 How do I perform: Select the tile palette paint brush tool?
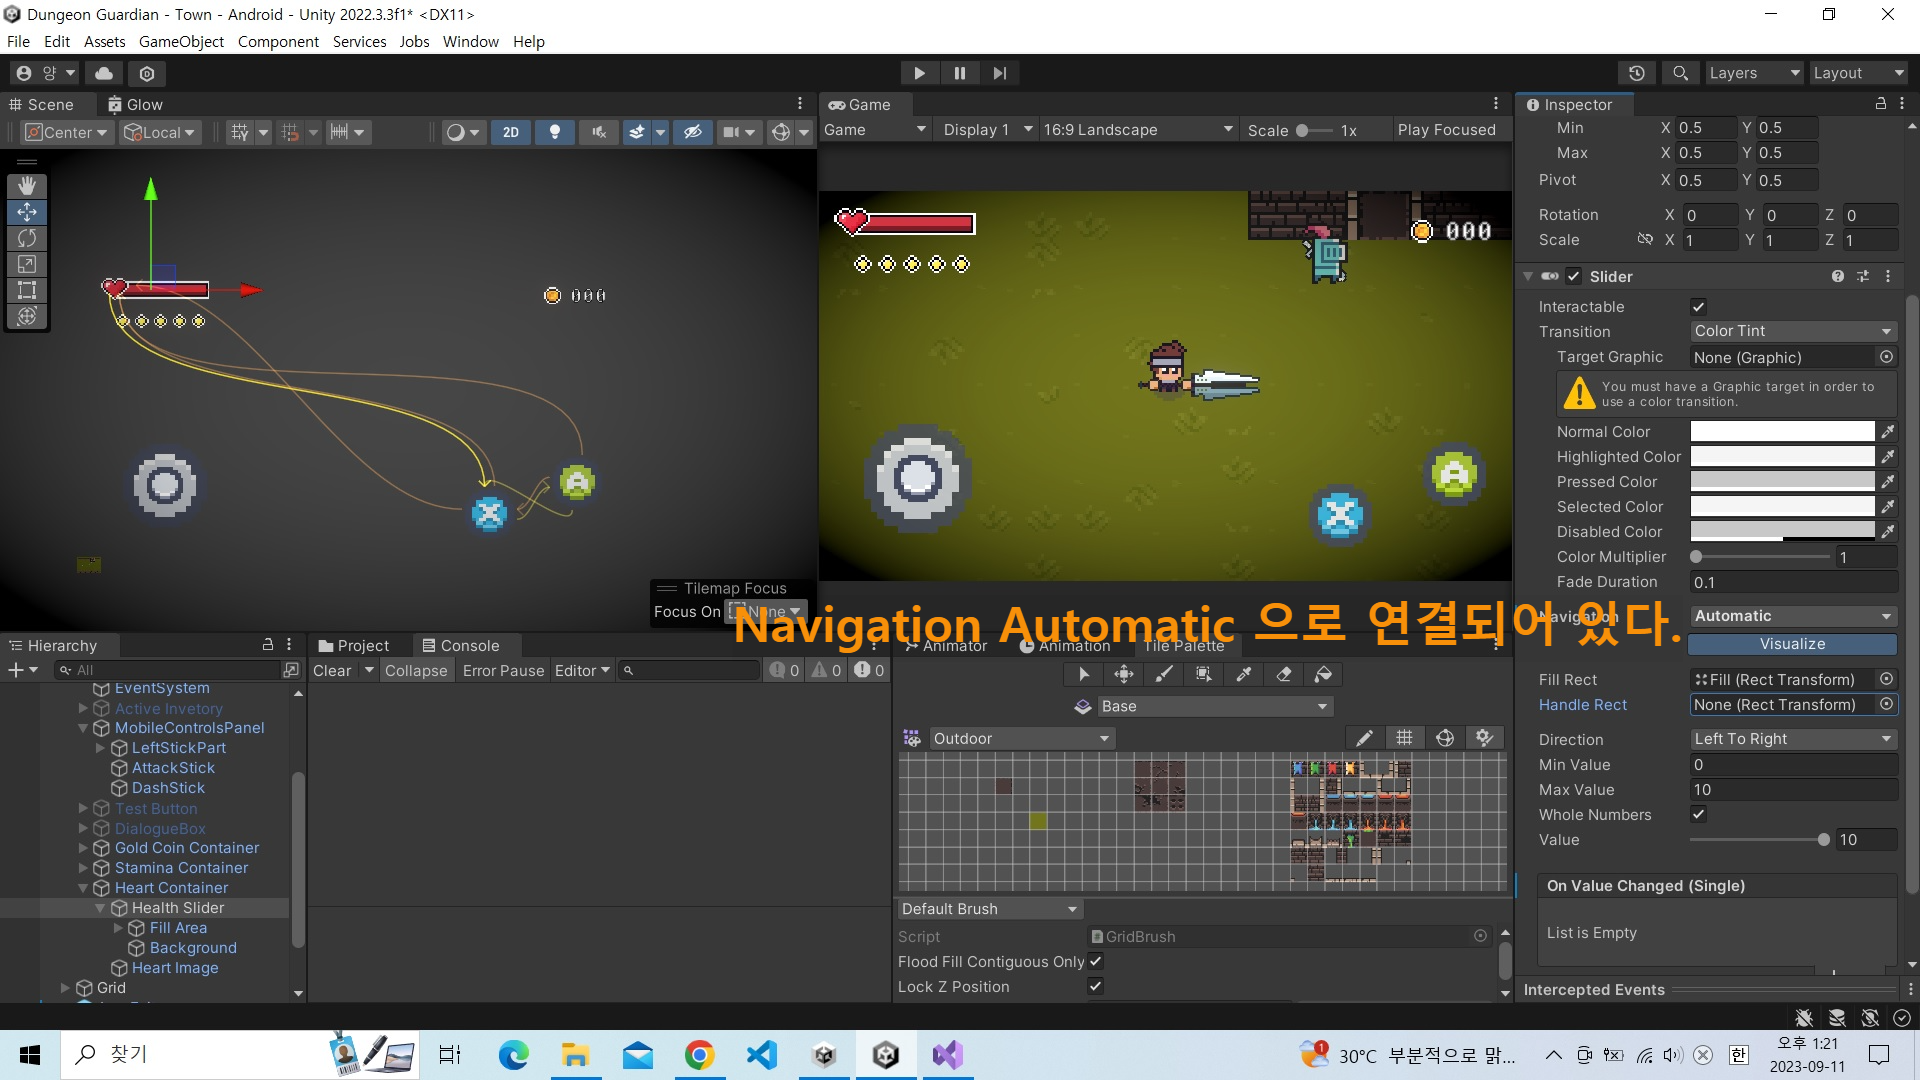[x=1164, y=675]
